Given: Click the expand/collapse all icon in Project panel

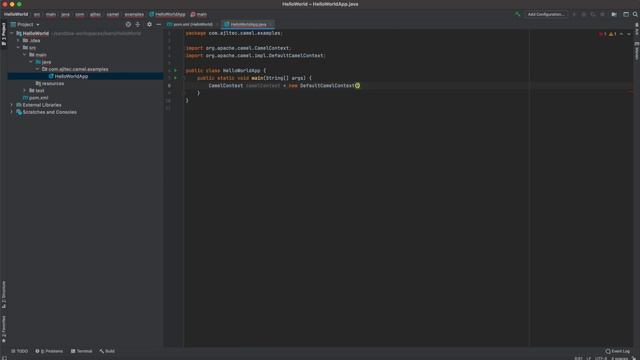Looking at the screenshot, I should (x=138, y=24).
